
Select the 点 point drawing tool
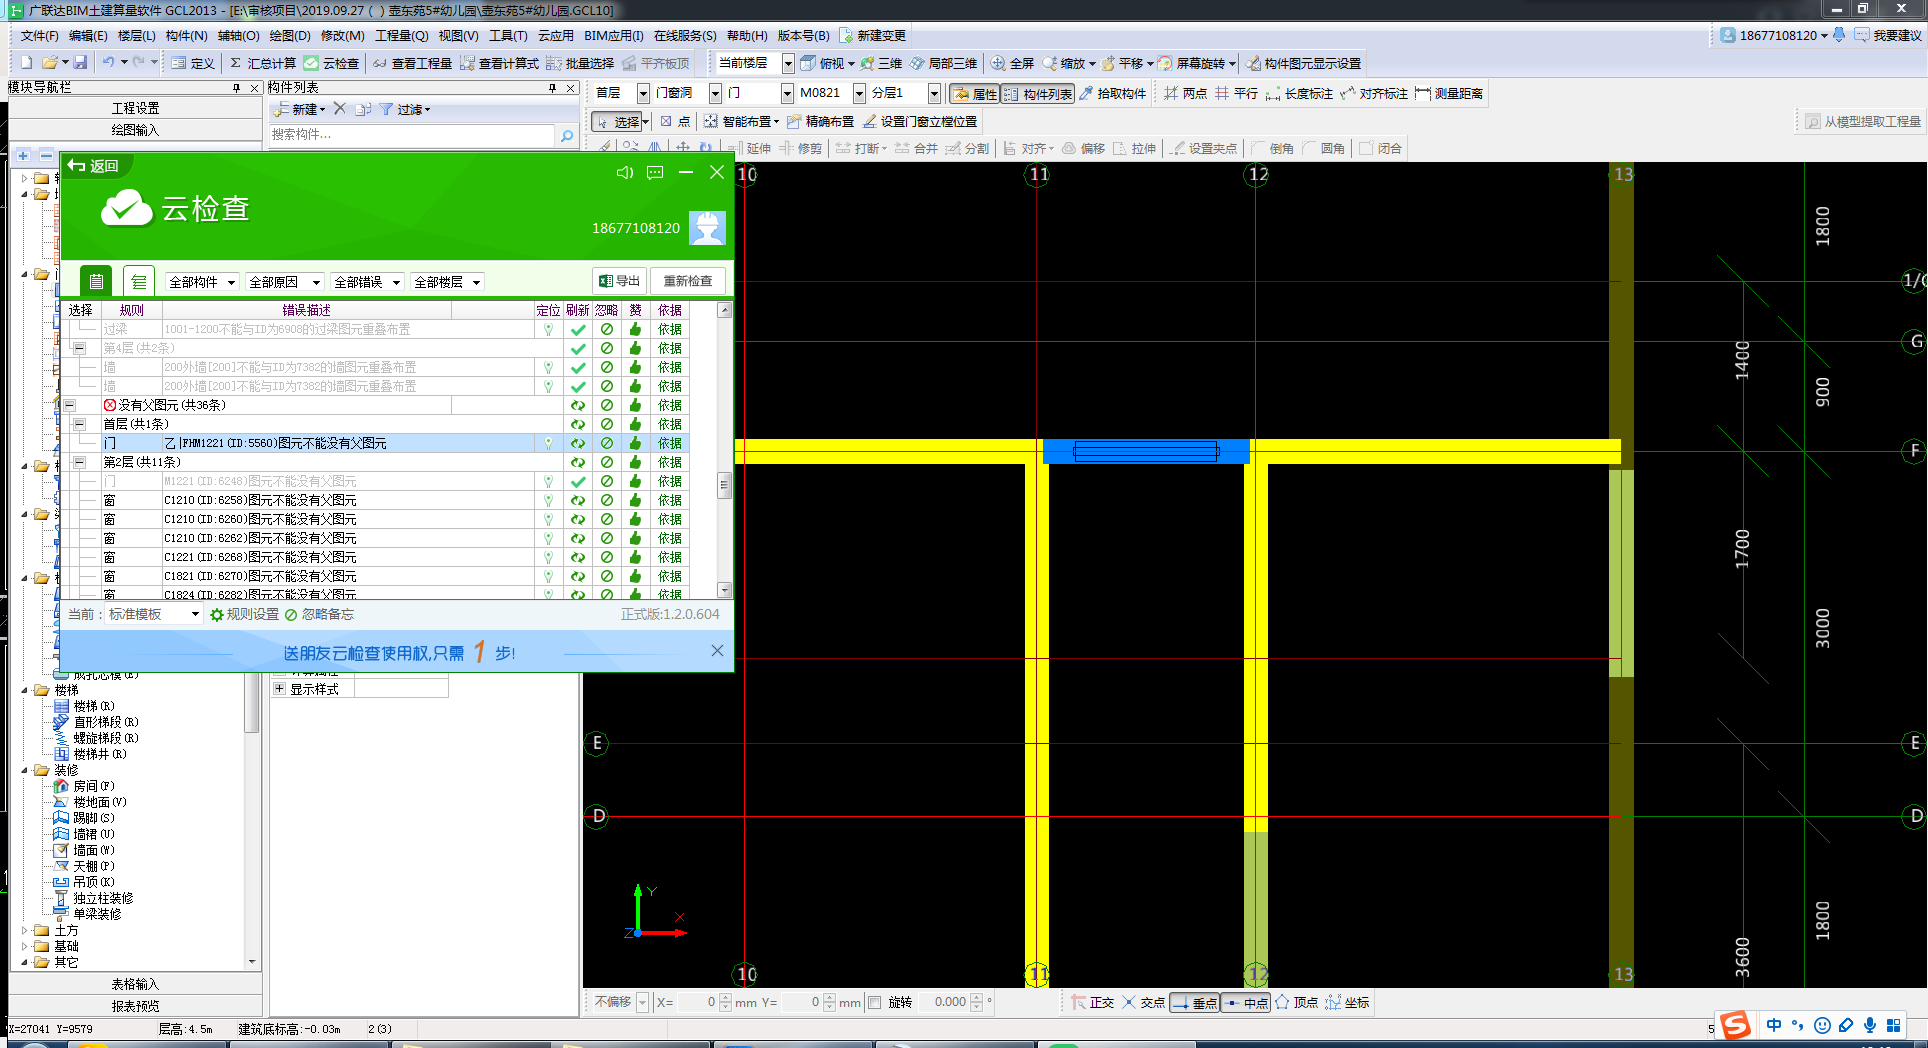click(x=676, y=121)
